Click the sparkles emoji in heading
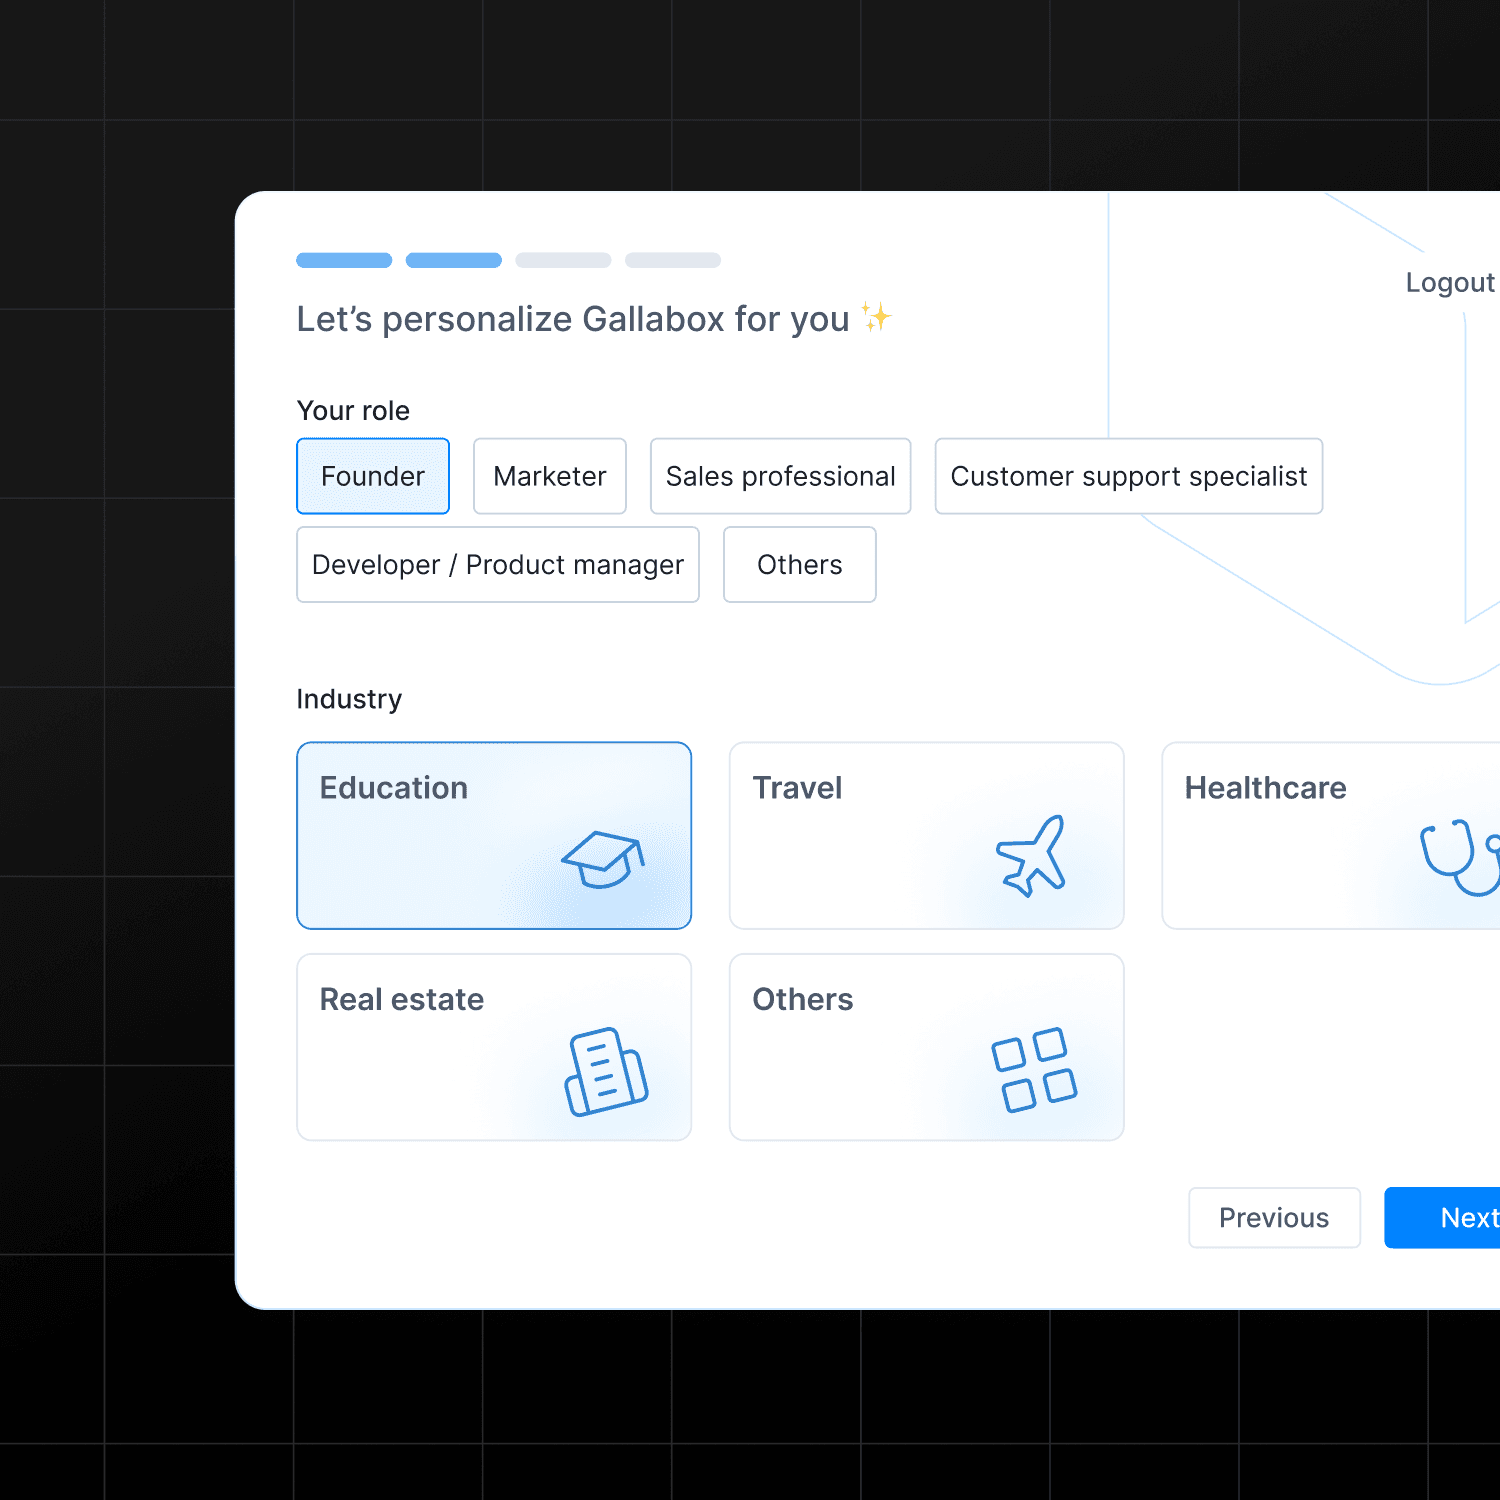 (x=876, y=318)
